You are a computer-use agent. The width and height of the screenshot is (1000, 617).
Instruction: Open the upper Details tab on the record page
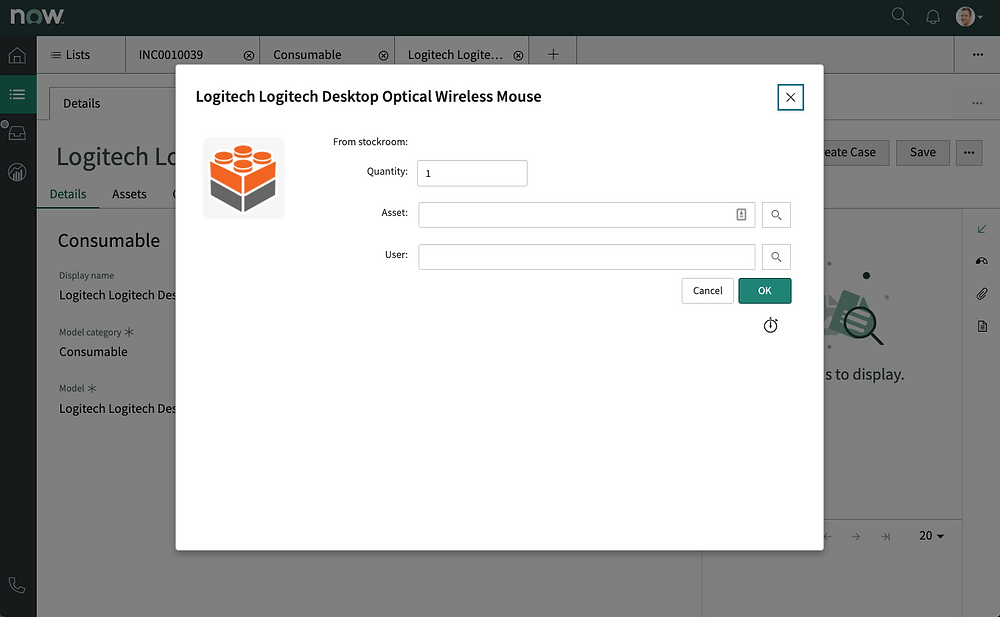tap(82, 103)
